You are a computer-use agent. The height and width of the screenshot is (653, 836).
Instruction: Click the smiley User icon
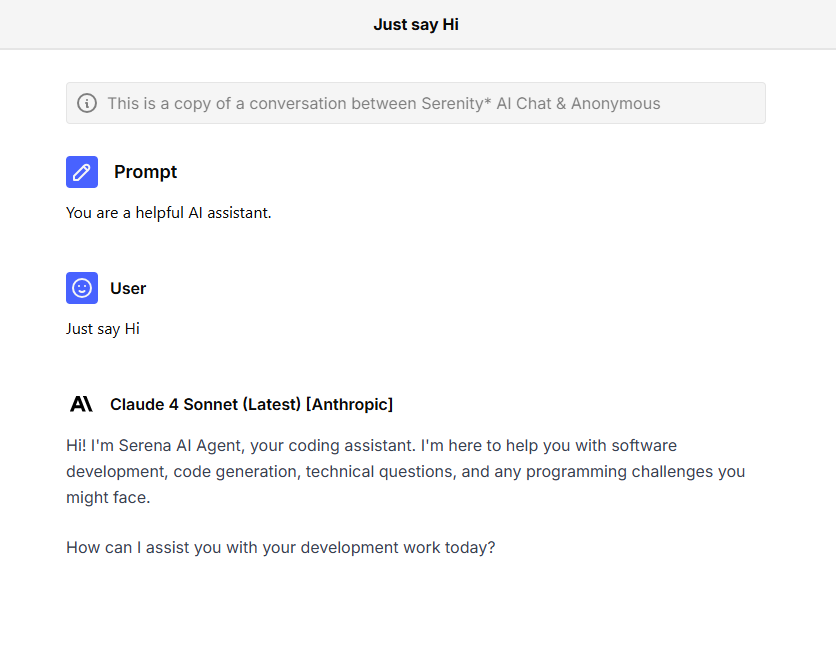coord(82,288)
